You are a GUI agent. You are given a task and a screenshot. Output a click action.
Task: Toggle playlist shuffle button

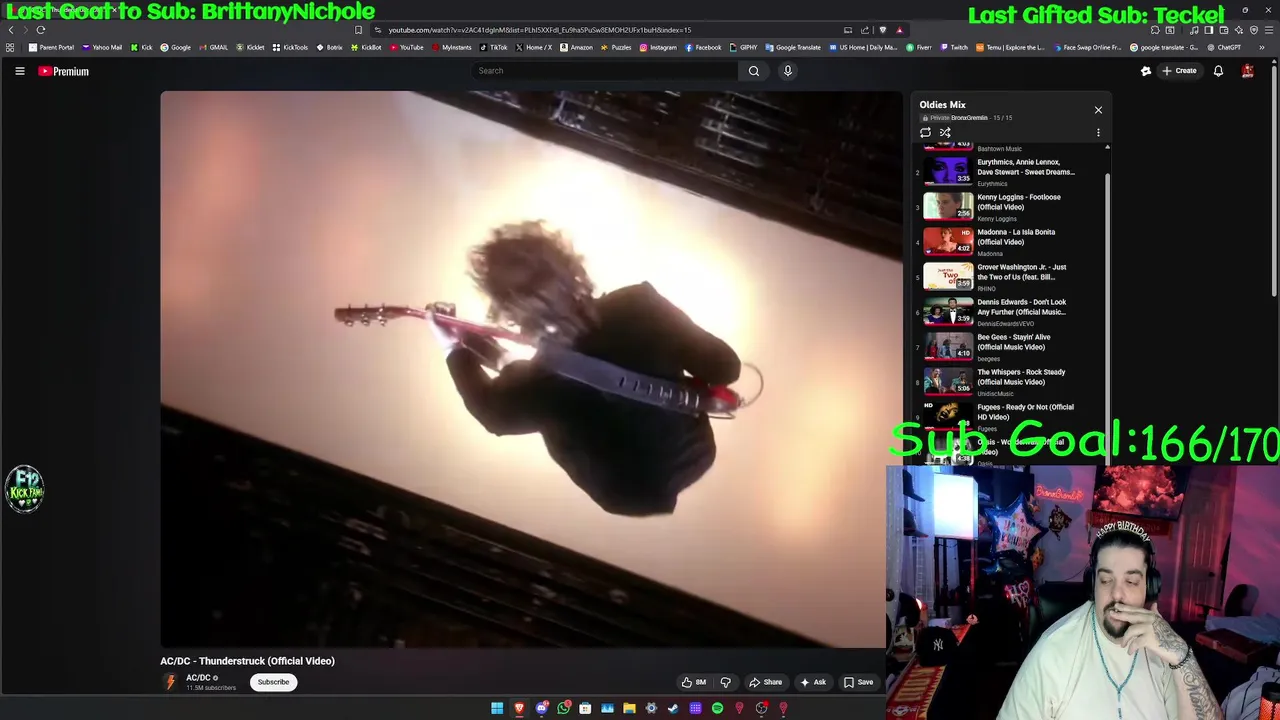pyautogui.click(x=945, y=132)
